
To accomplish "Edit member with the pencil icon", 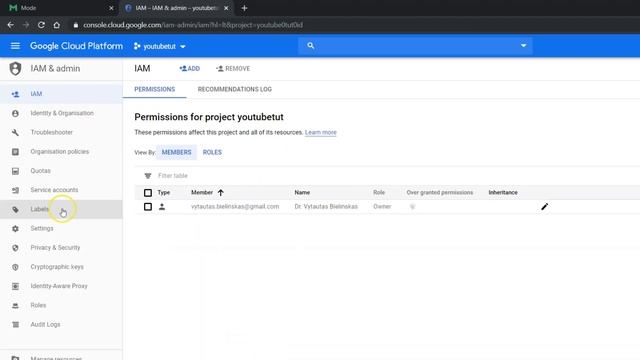I will pyautogui.click(x=544, y=207).
